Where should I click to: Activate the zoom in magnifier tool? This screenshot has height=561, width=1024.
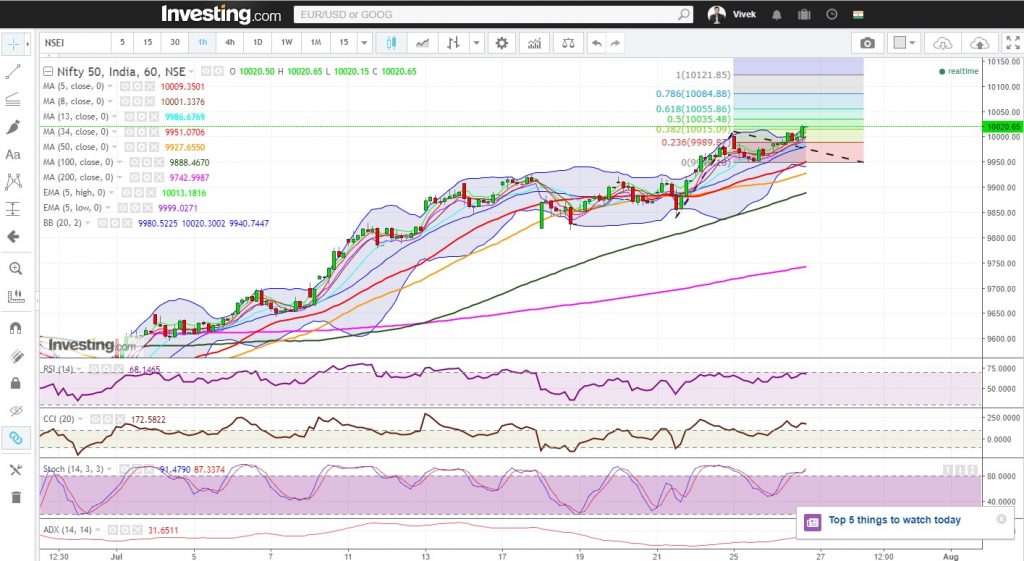[x=15, y=268]
